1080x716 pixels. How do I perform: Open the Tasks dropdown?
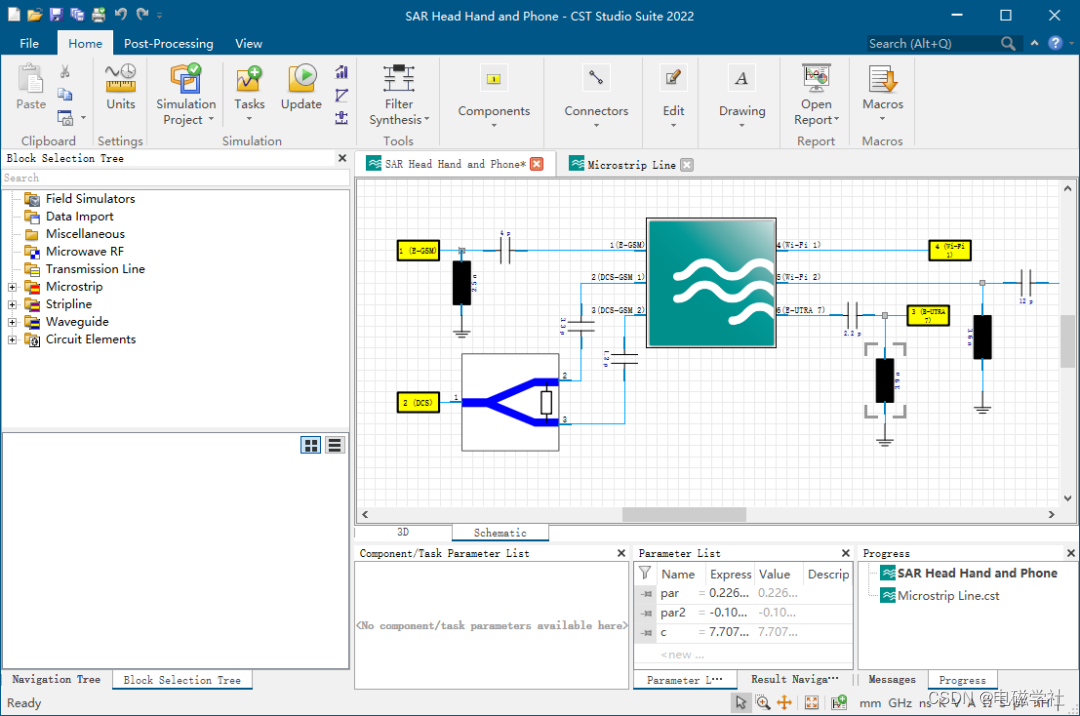tap(249, 94)
